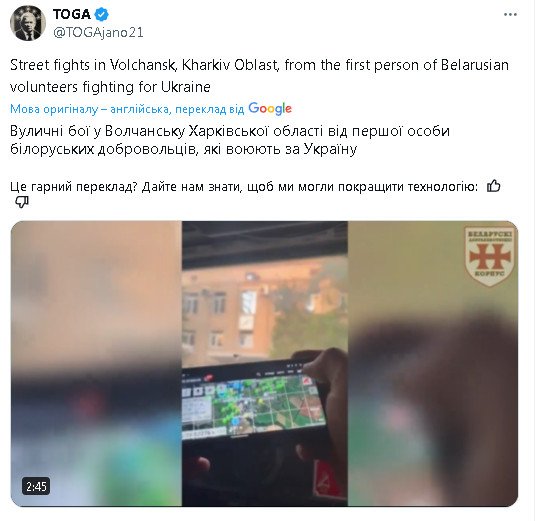Screen dimensions: 539x521
Task: Click the Google logo in translation credit
Action: [x=270, y=109]
